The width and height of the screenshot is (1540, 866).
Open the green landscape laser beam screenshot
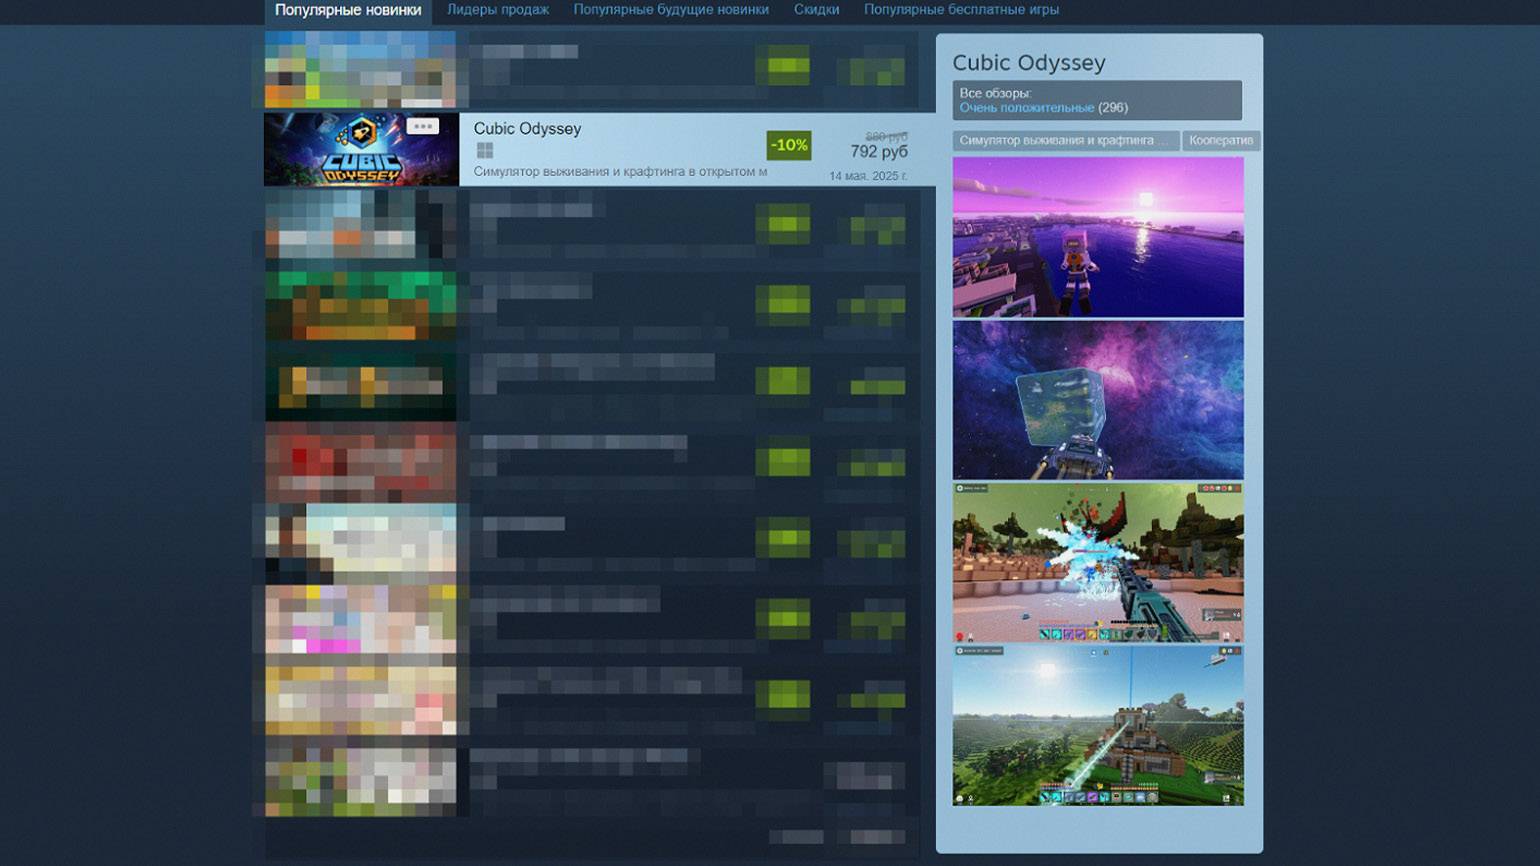coord(1098,726)
